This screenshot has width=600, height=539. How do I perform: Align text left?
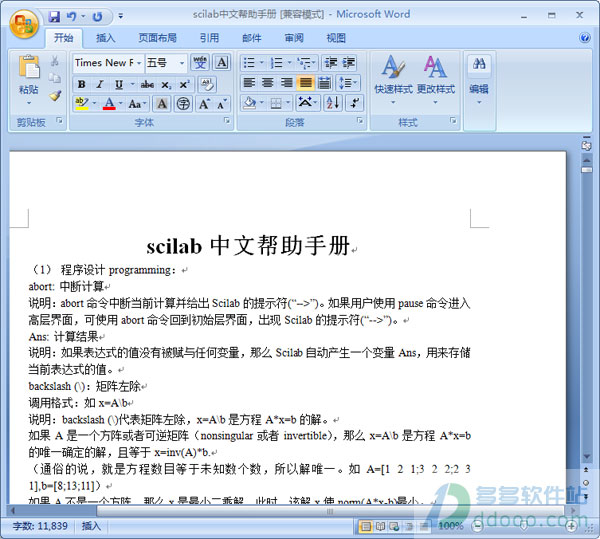[249, 82]
